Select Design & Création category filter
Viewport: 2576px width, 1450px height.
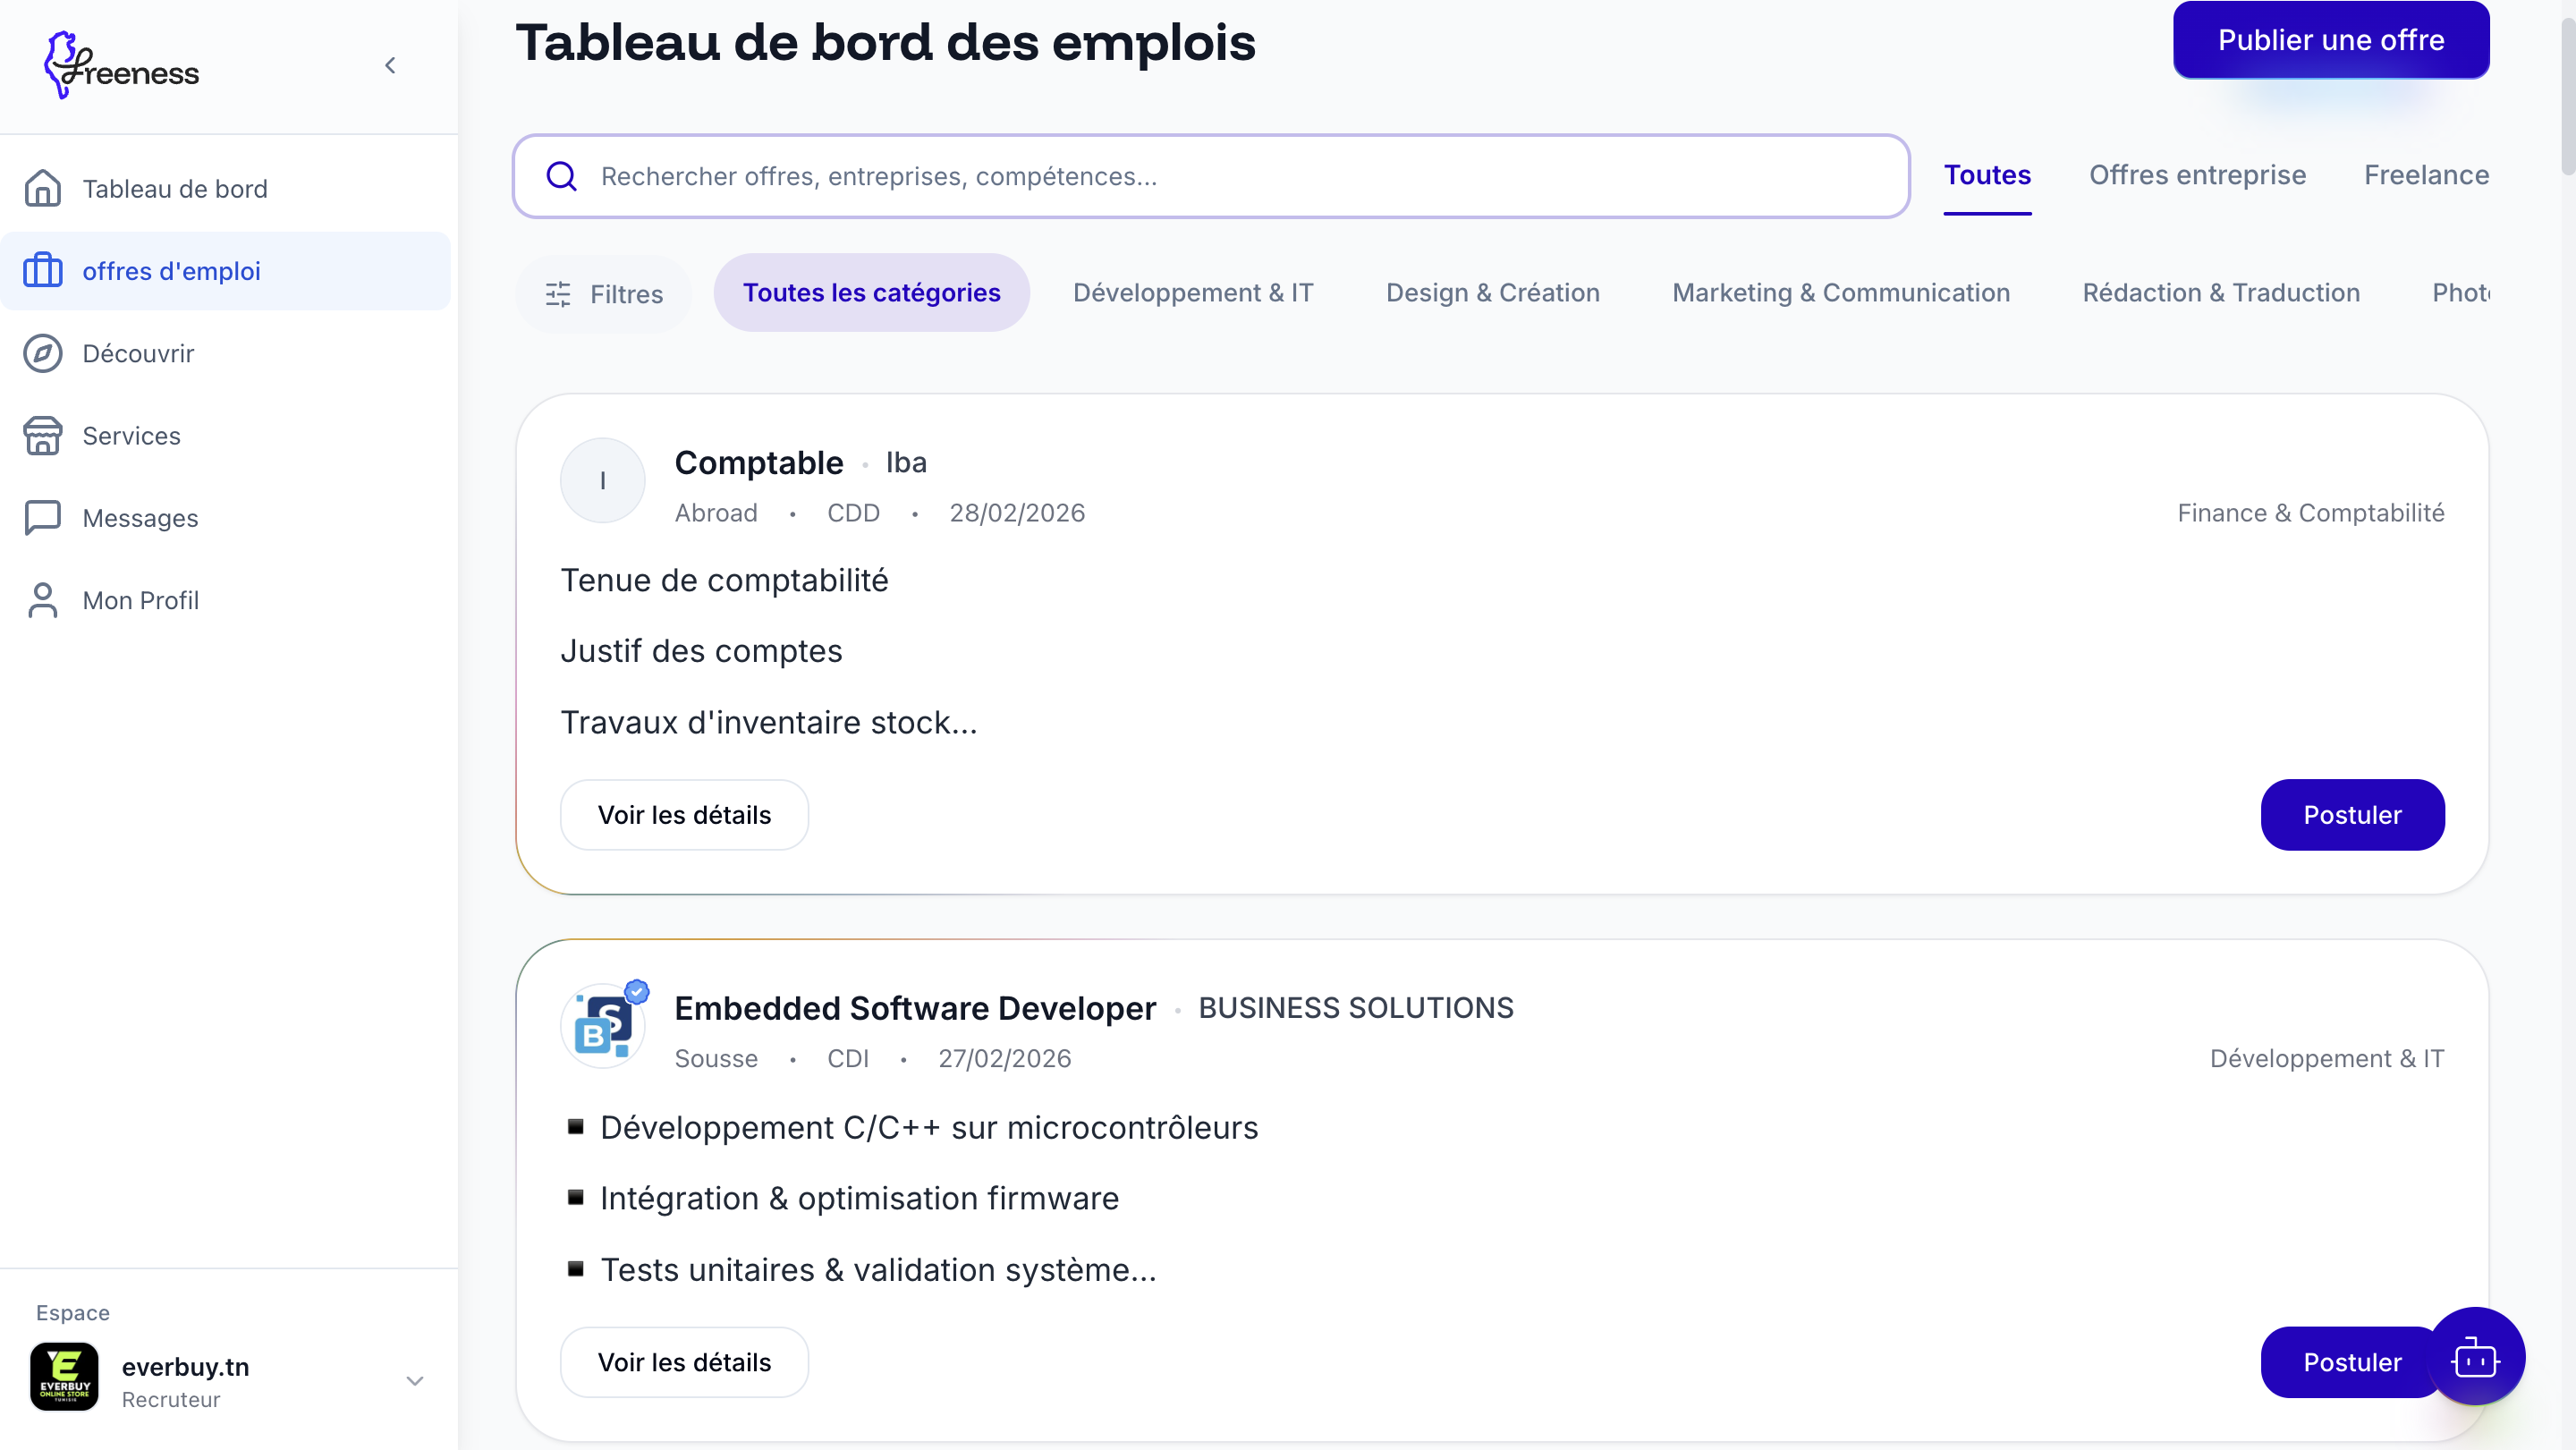click(1492, 293)
